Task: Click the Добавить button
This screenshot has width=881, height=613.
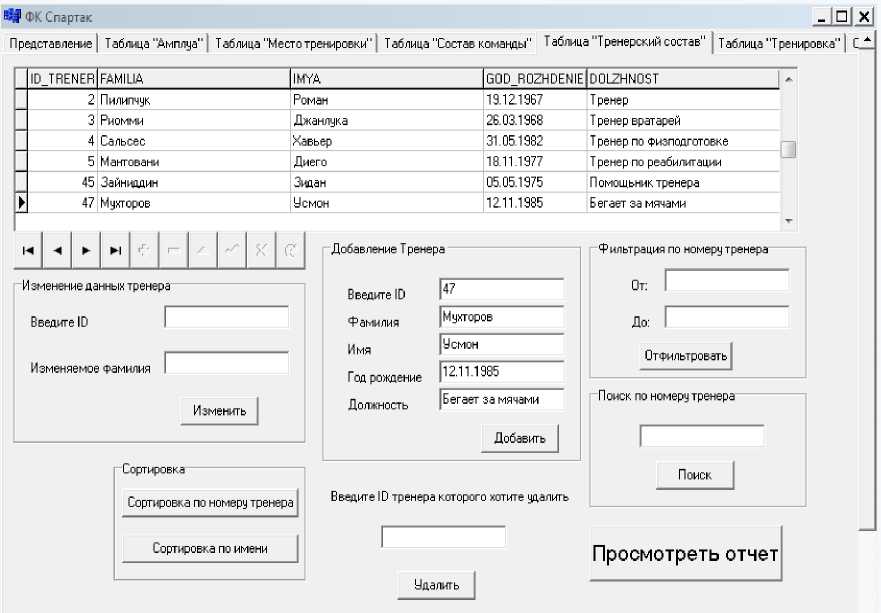Action: pos(520,438)
